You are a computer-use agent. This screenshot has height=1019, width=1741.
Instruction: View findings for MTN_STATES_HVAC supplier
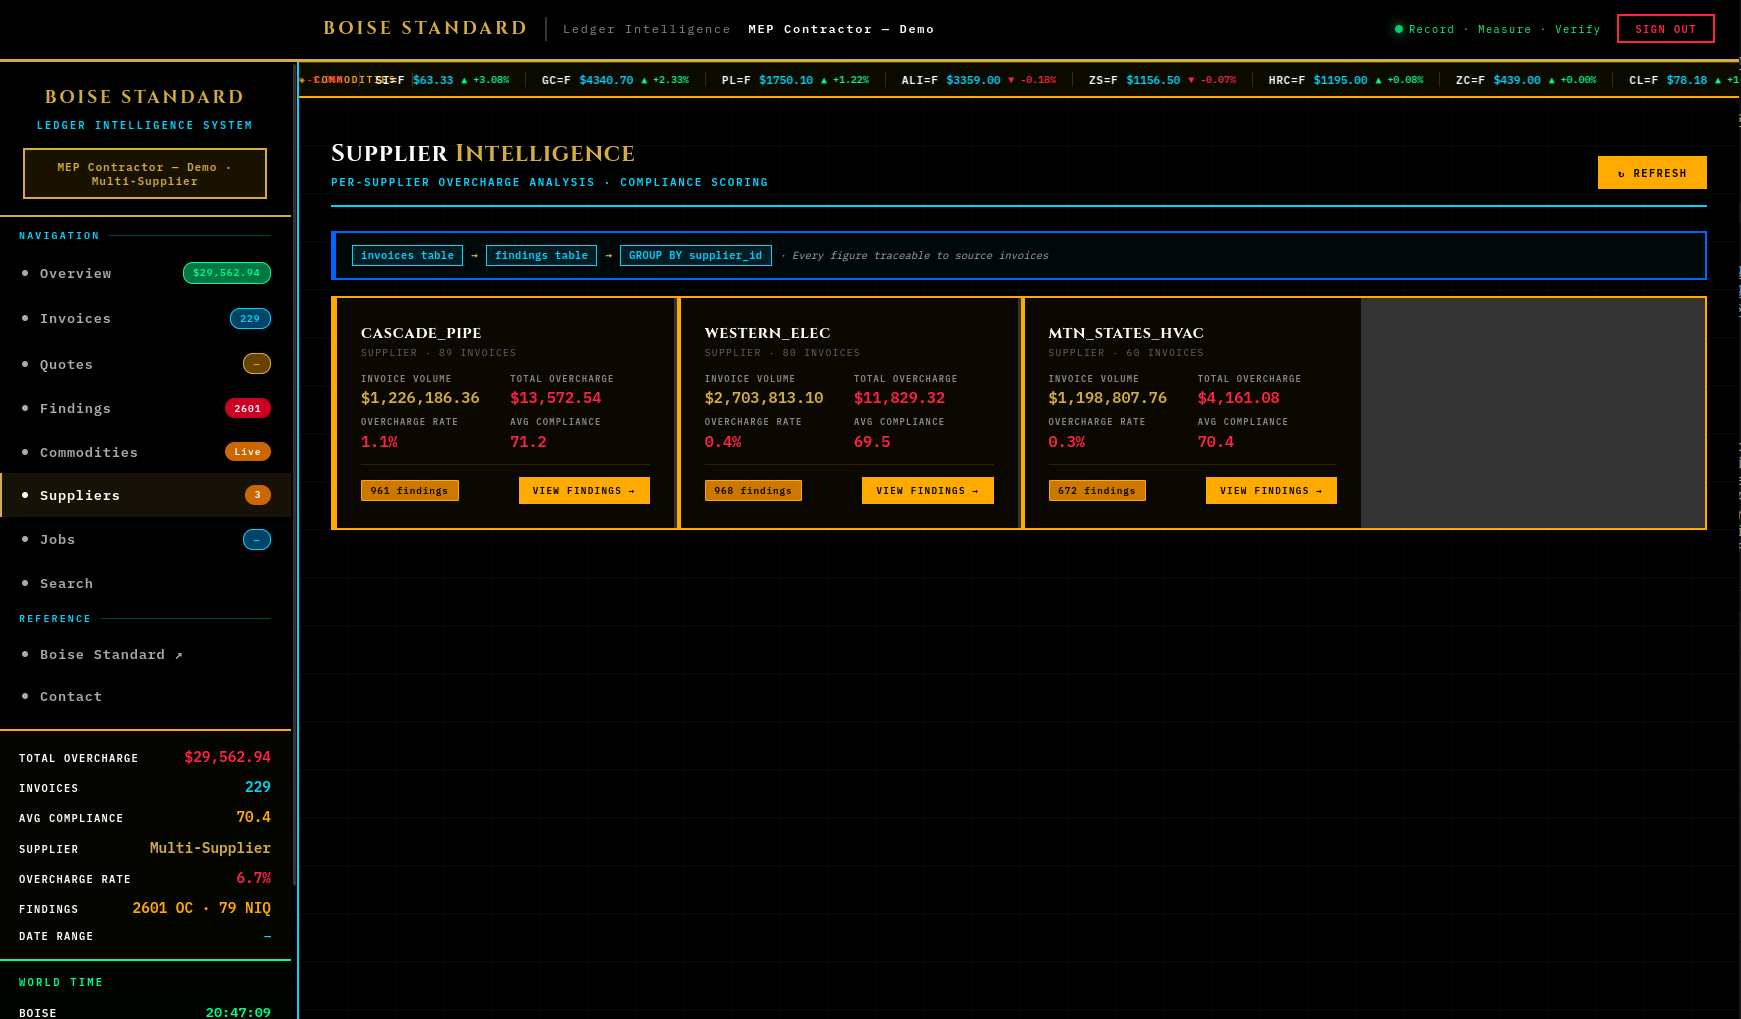1271,491
